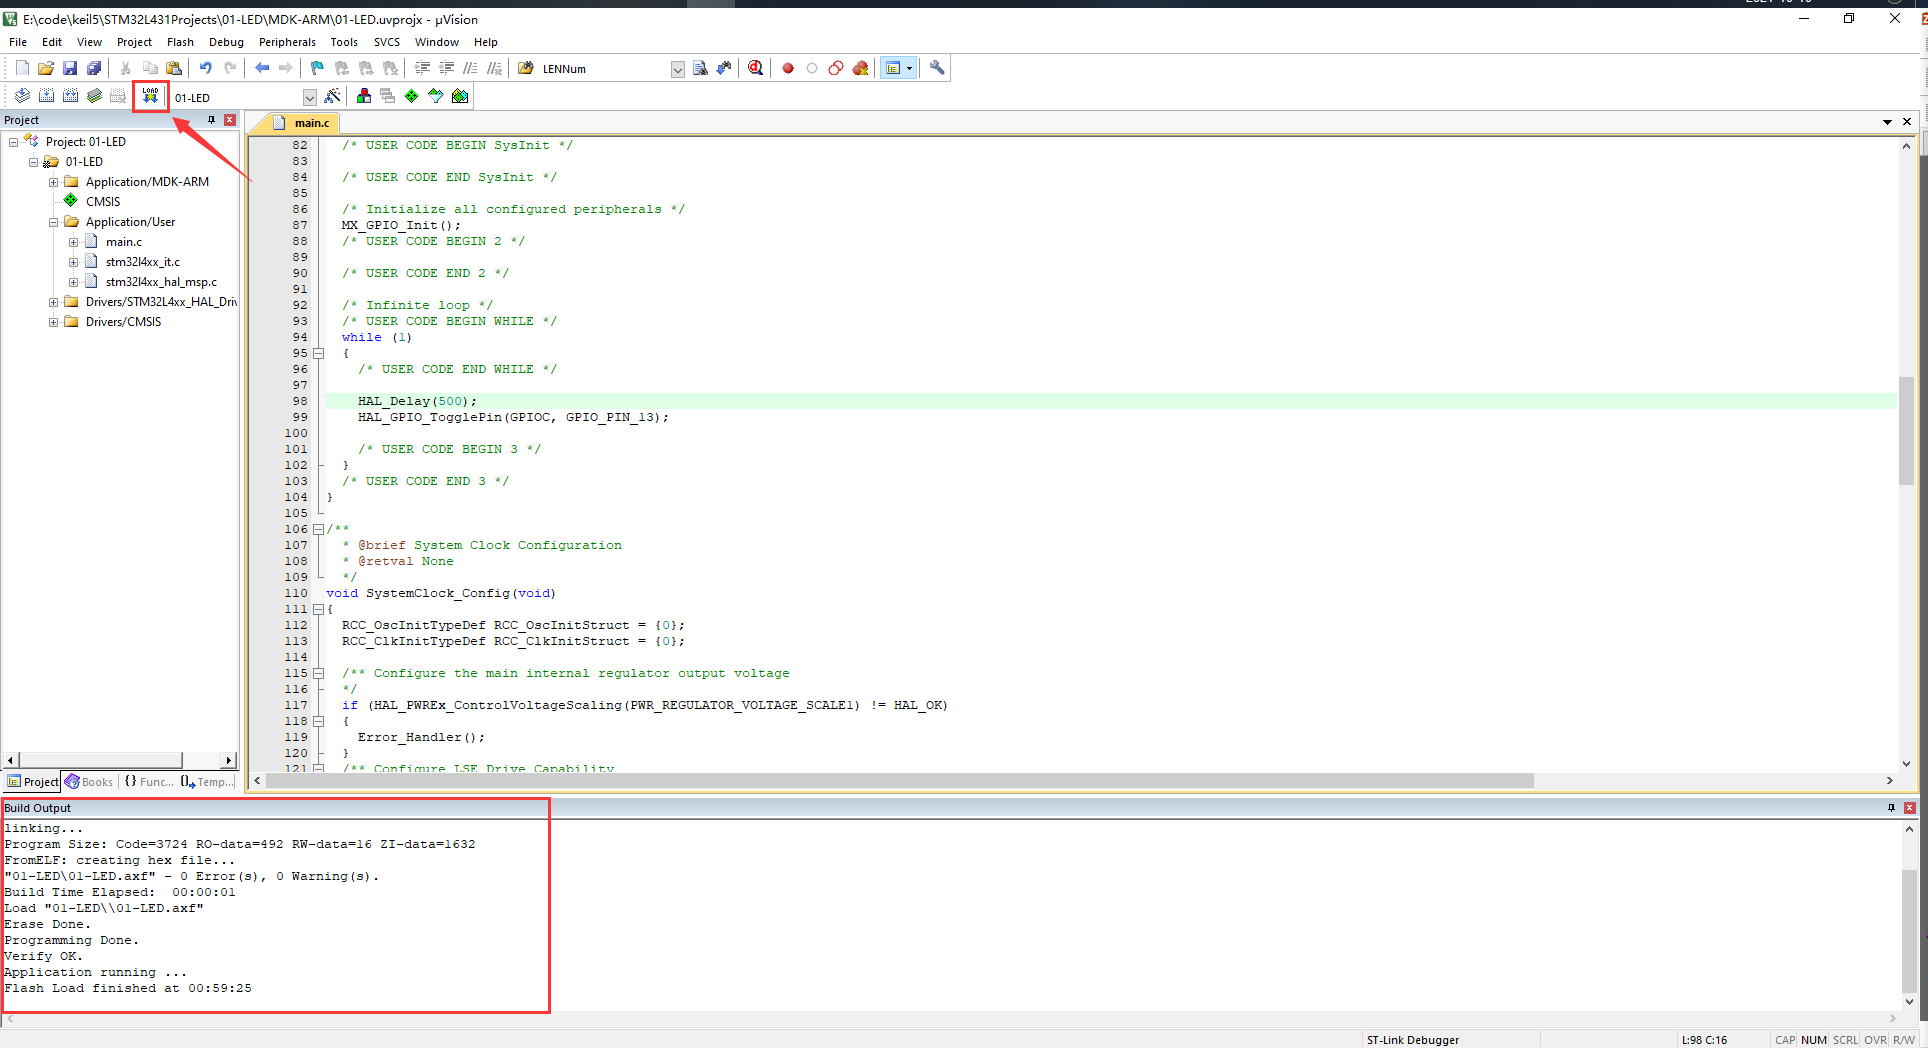
Task: Paste from the clipboard icon
Action: point(174,68)
